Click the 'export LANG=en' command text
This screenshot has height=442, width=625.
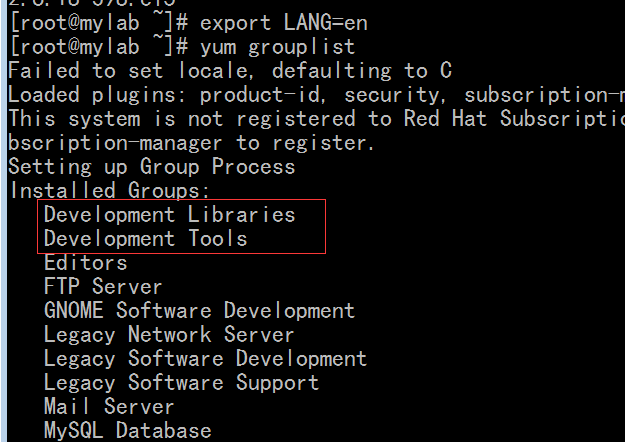pos(283,23)
